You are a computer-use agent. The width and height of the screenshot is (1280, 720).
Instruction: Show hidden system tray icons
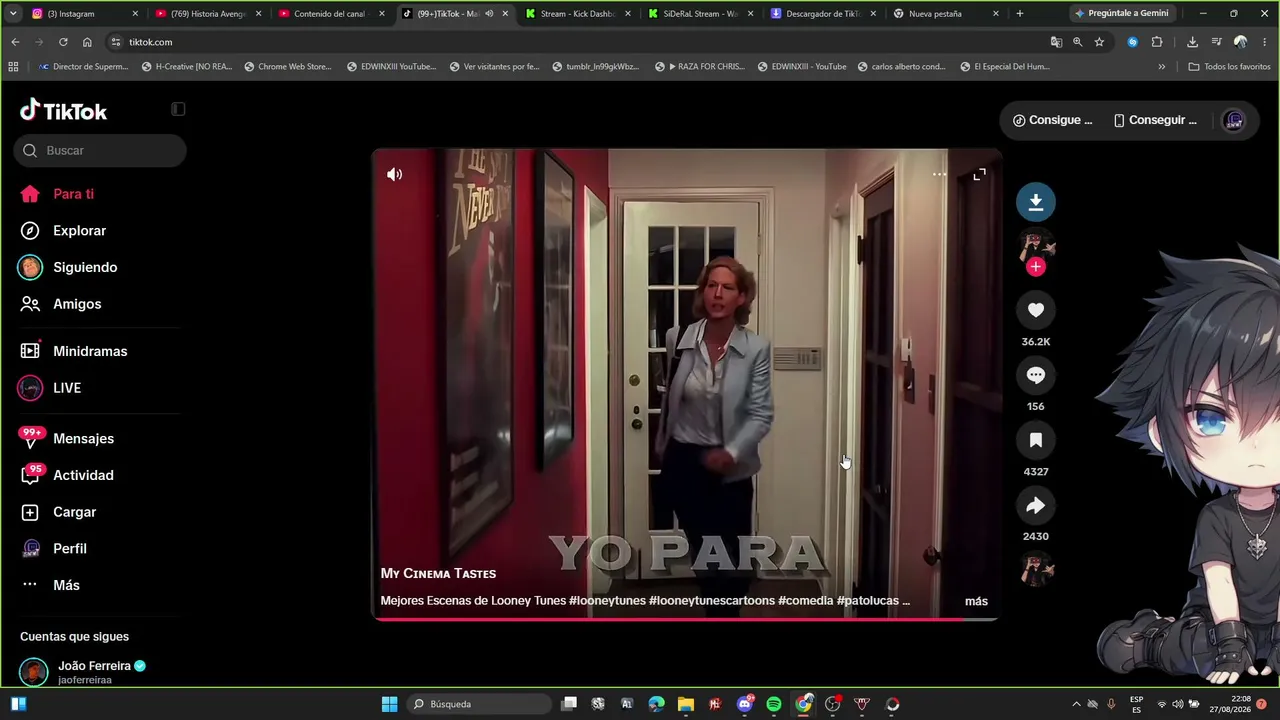[1076, 704]
